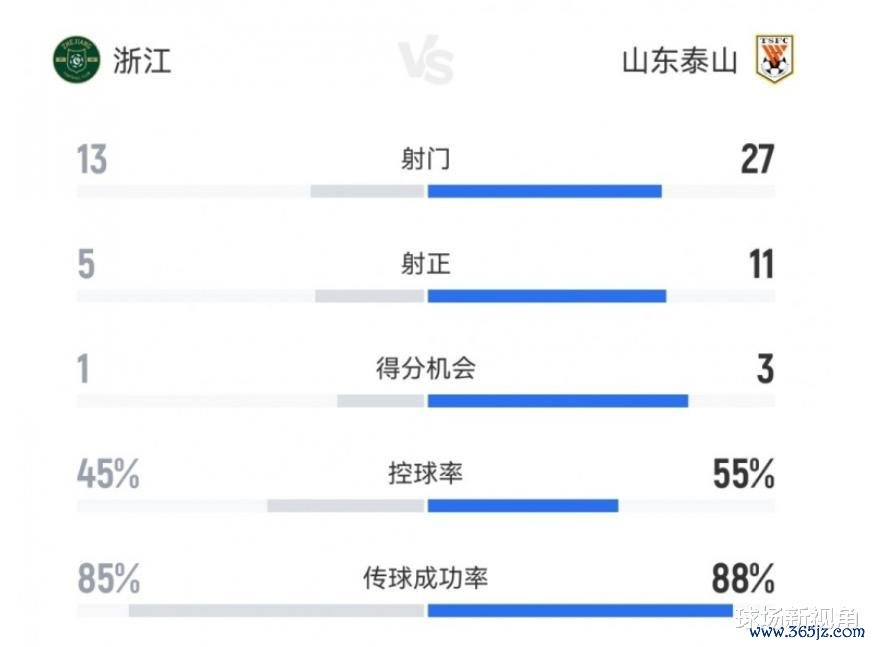Image resolution: width=872 pixels, height=647 pixels.
Task: Click Shandong's shots on target value 11
Action: tap(760, 265)
